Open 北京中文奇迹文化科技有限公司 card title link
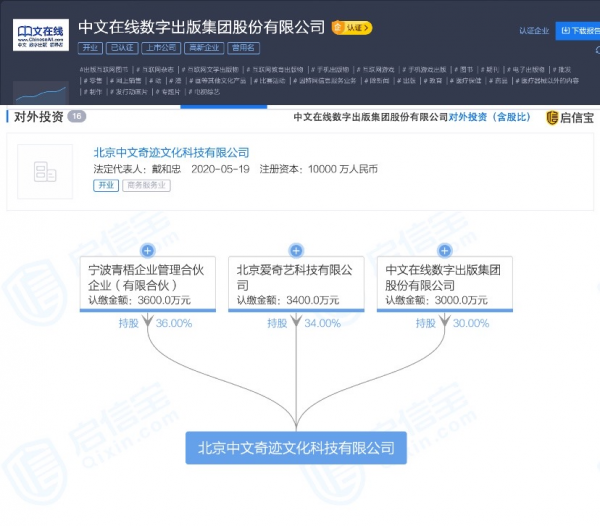The image size is (600, 526). [171, 153]
